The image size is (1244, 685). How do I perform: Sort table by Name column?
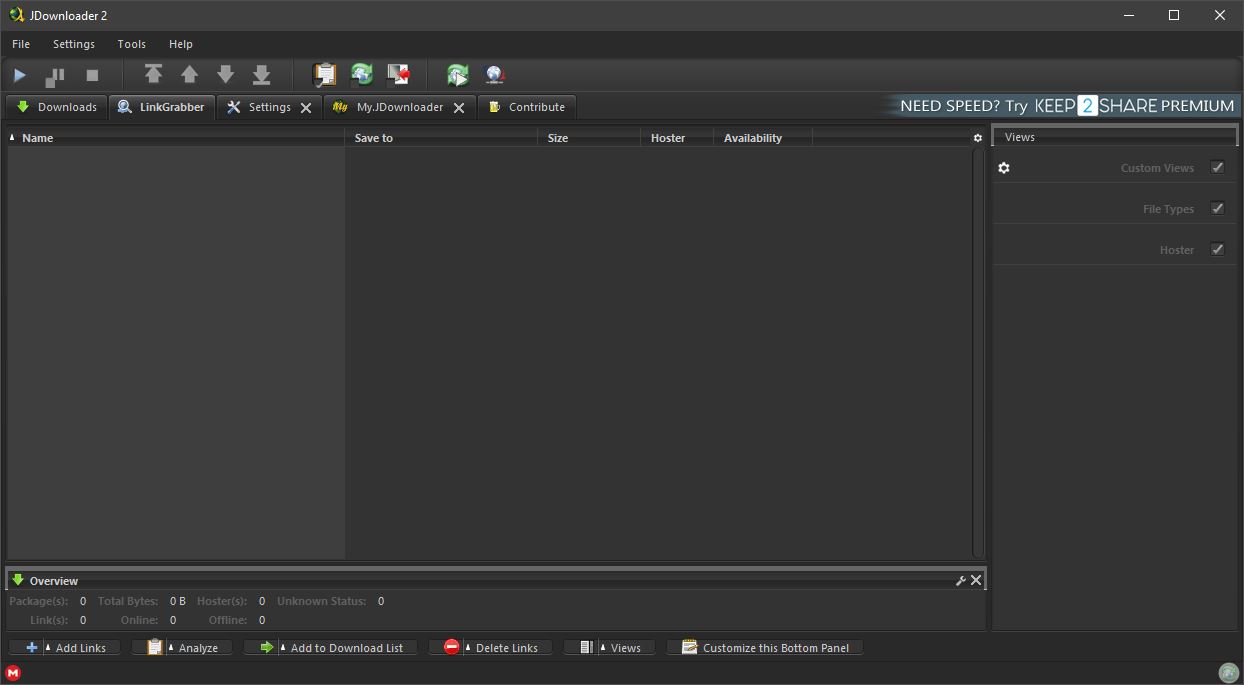[x=176, y=138]
